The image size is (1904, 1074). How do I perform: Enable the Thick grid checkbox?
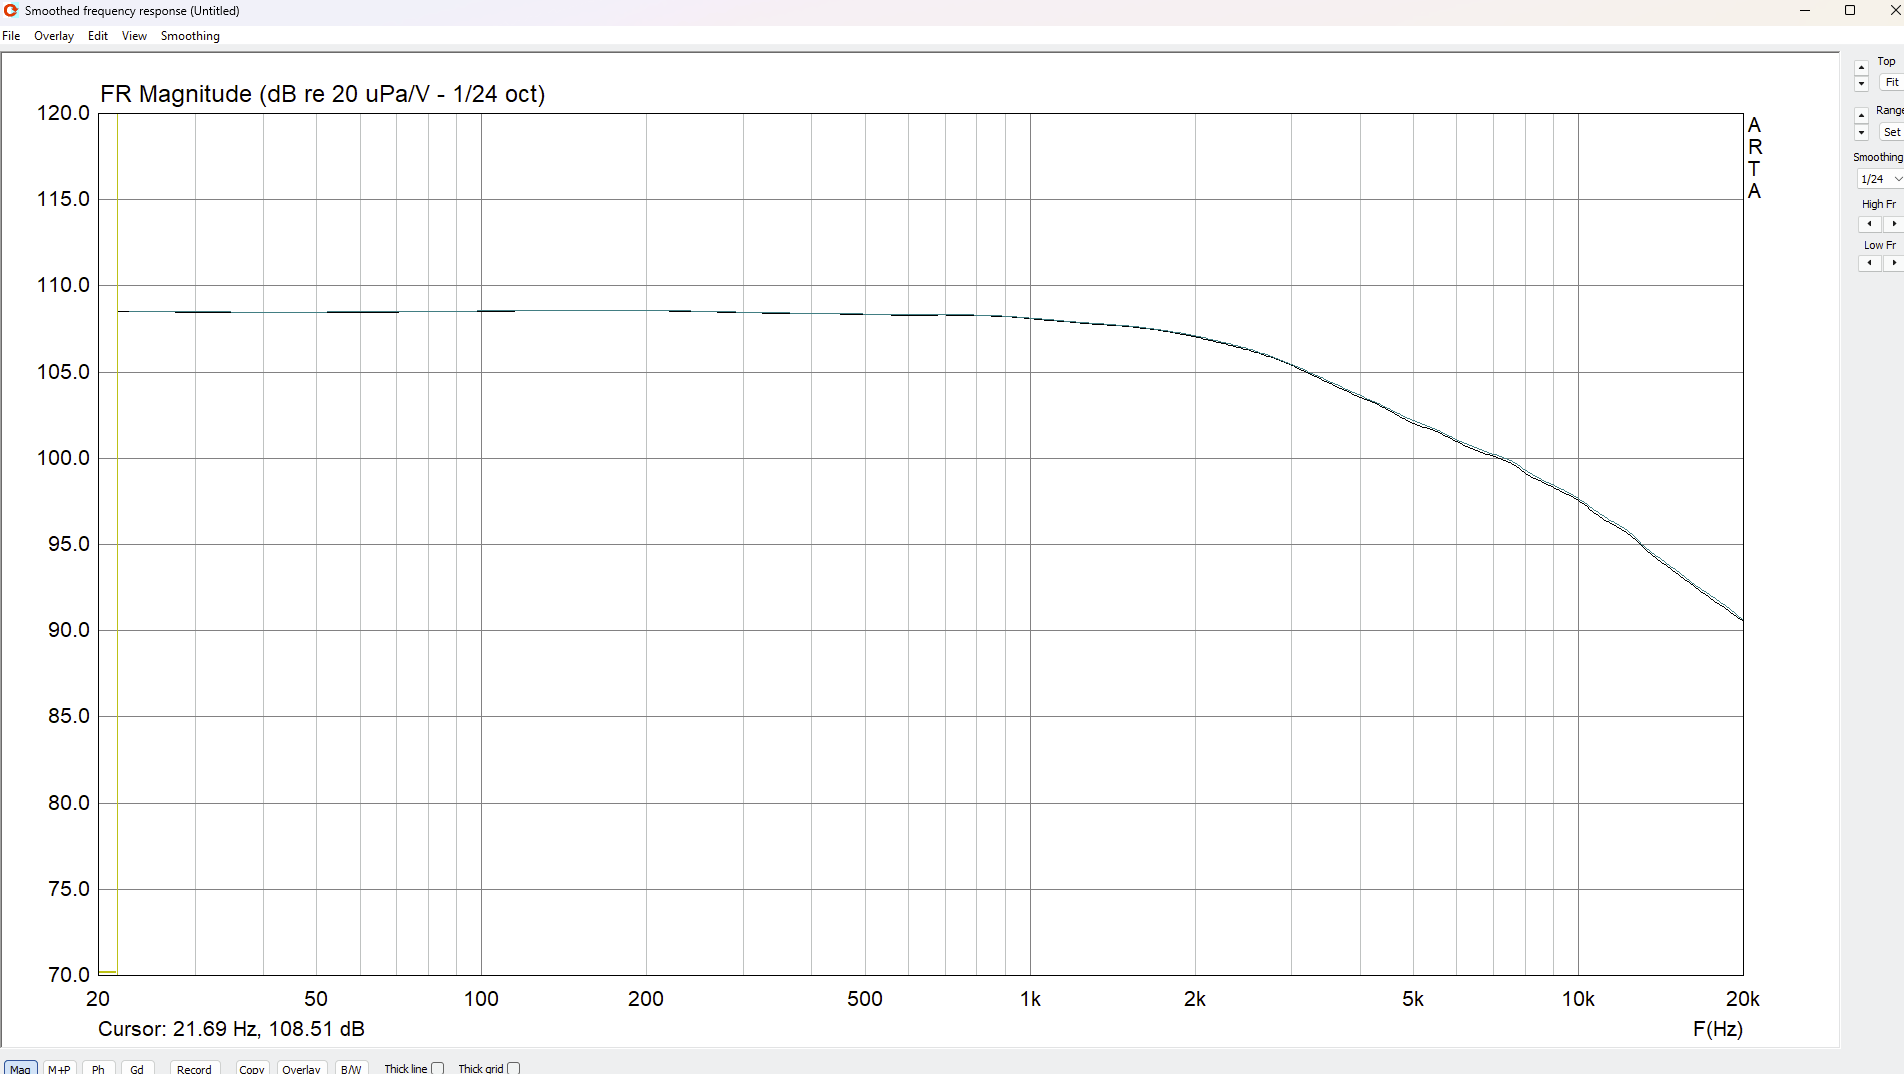513,1068
